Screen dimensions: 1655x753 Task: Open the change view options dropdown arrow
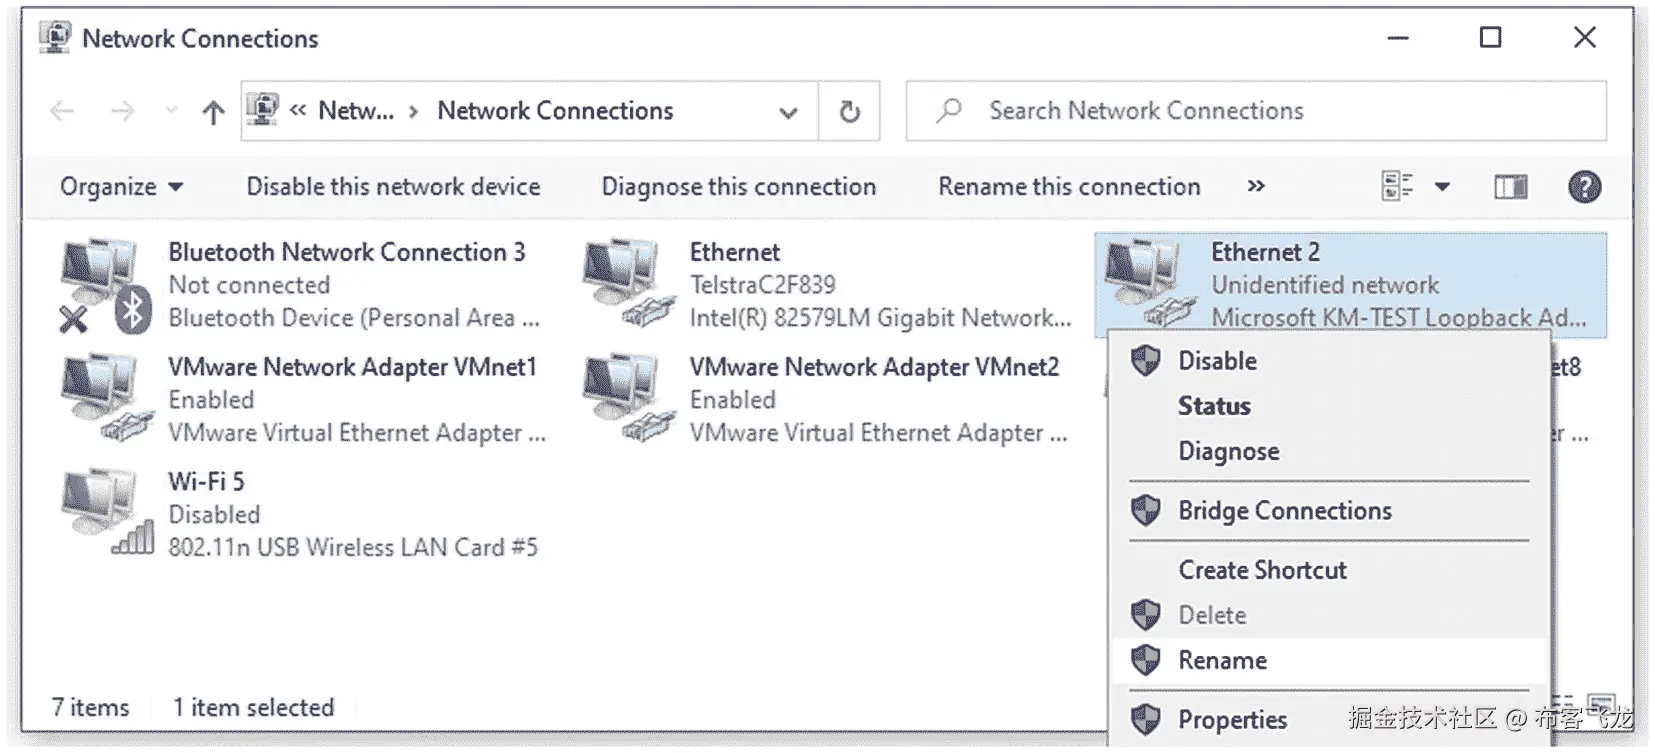point(1442,187)
